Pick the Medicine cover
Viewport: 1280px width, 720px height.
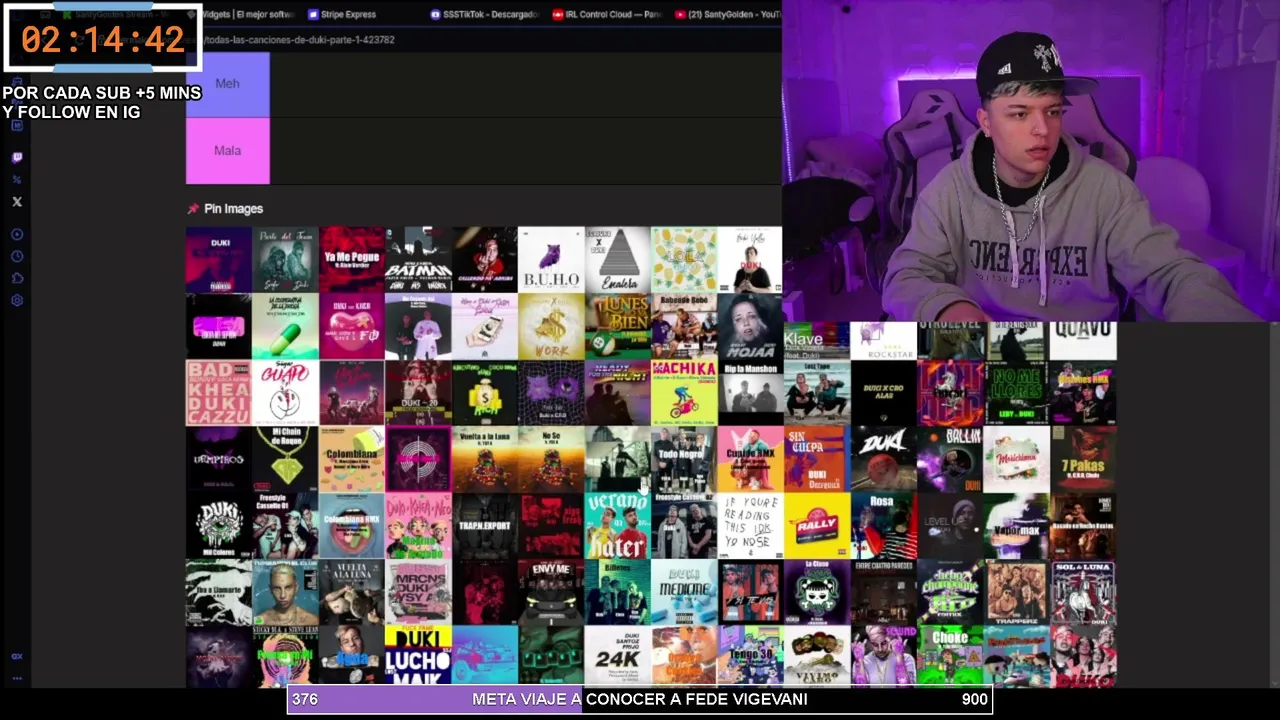click(x=684, y=592)
